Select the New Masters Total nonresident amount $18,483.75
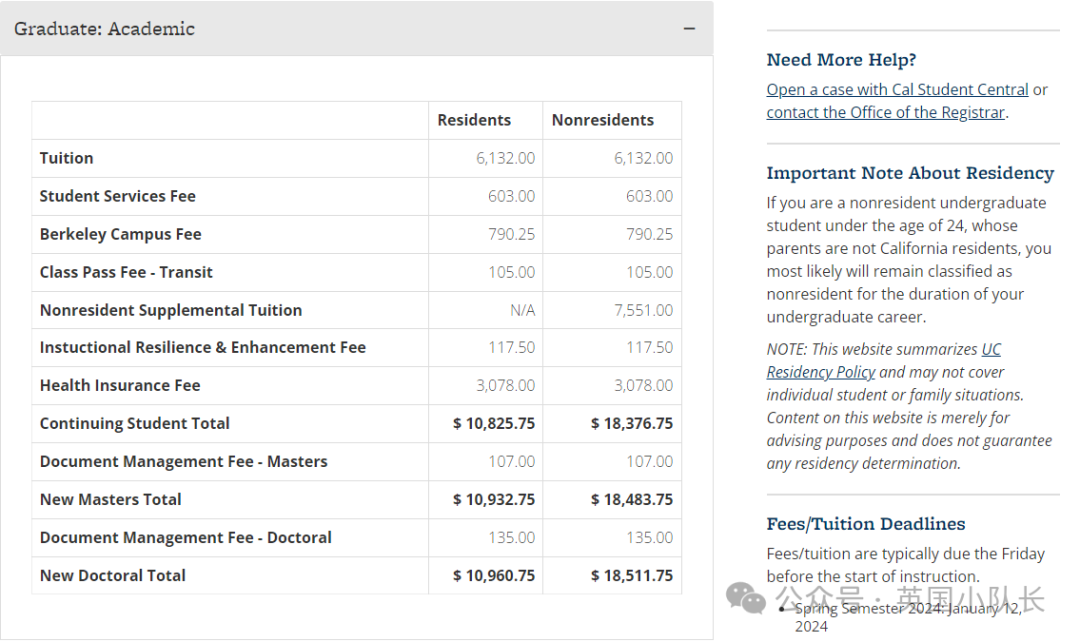 pyautogui.click(x=632, y=499)
